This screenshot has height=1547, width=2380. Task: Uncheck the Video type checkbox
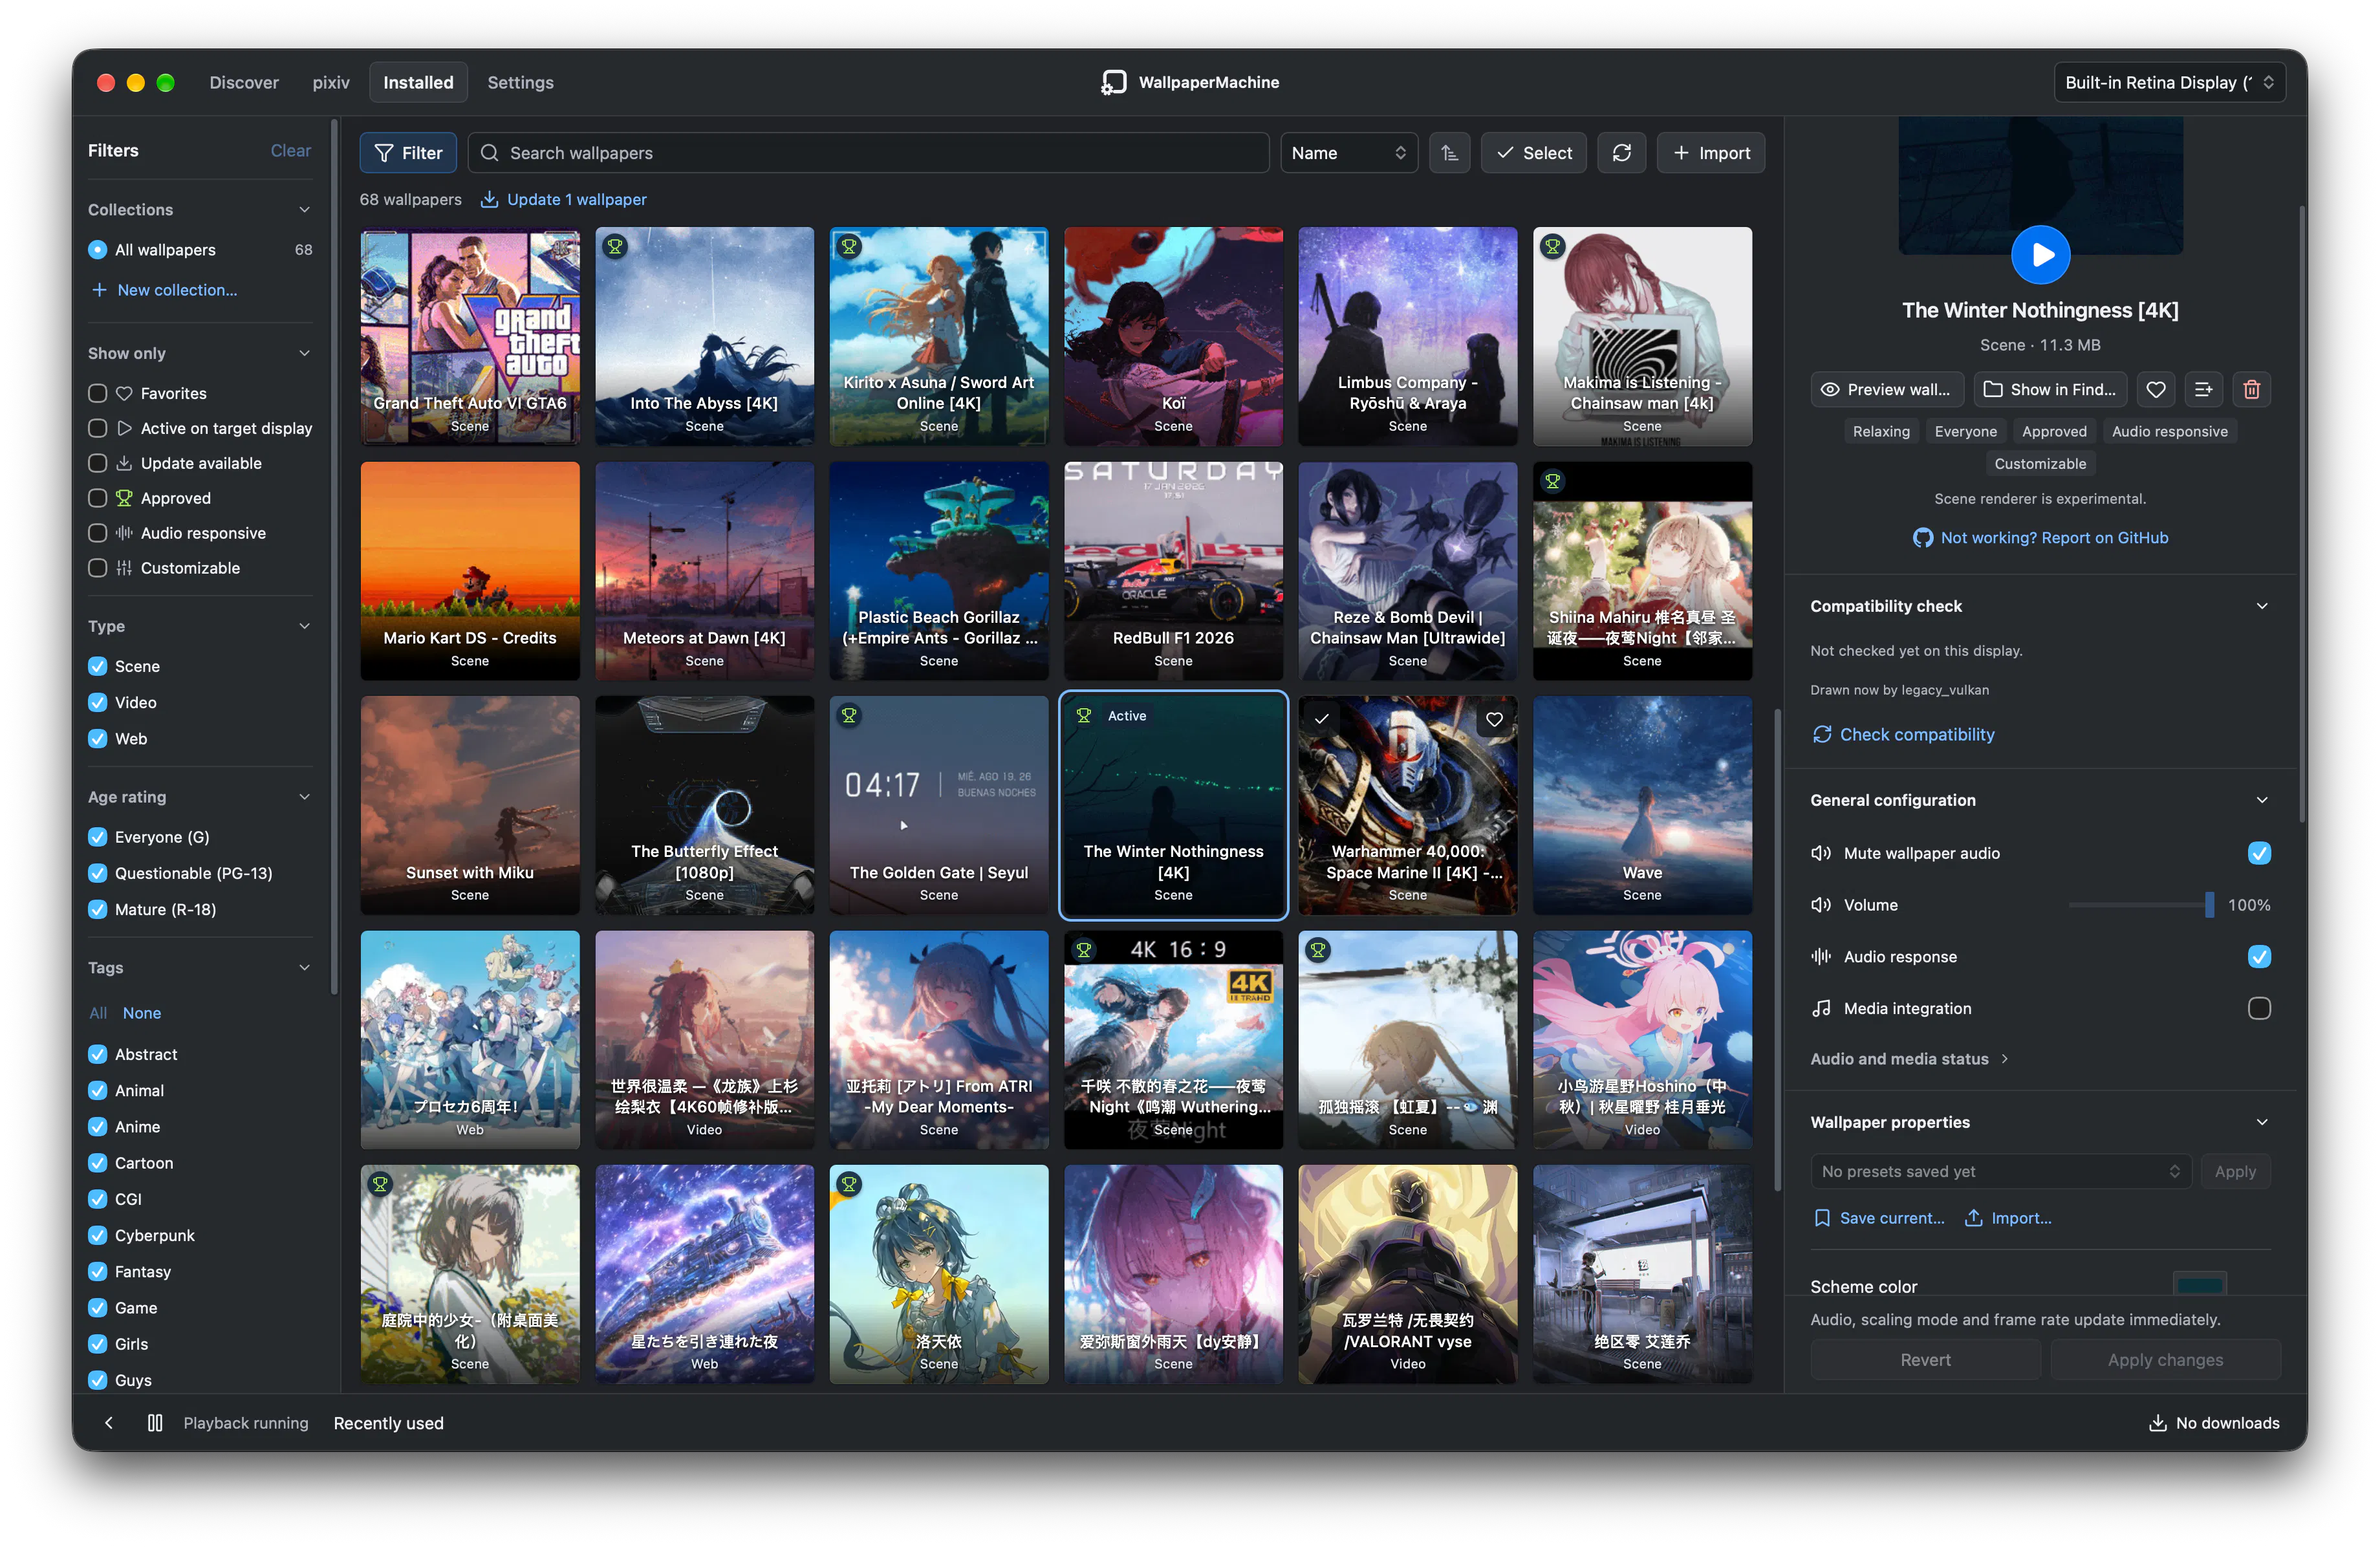97,702
